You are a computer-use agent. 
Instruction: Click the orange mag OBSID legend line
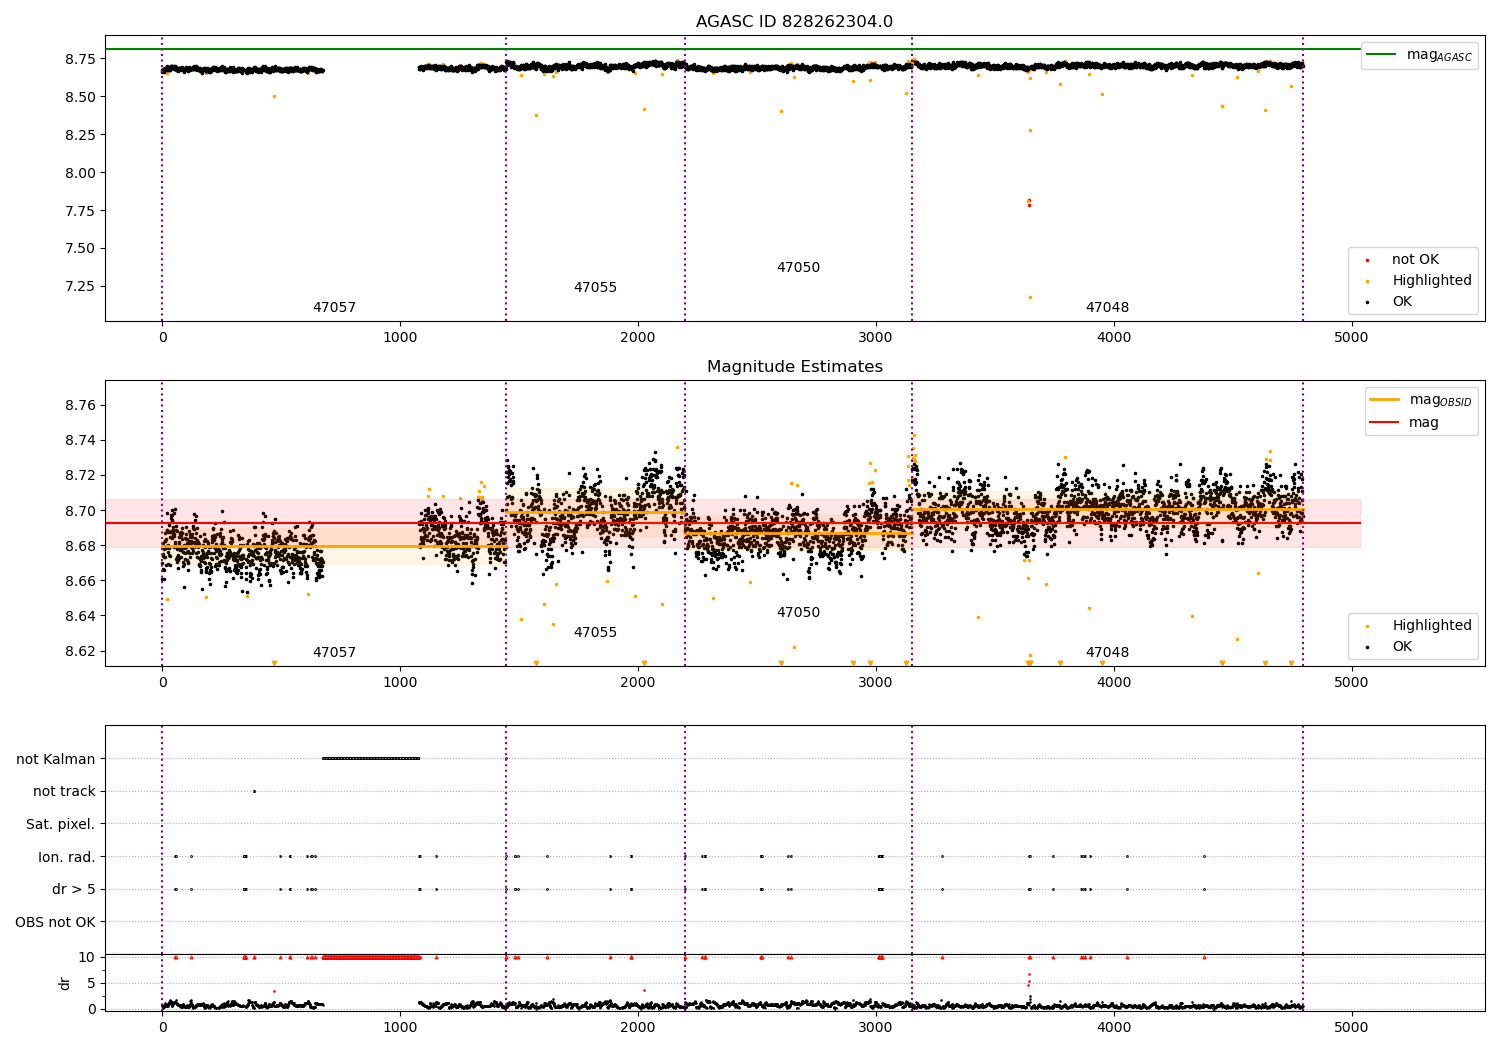tap(1384, 399)
